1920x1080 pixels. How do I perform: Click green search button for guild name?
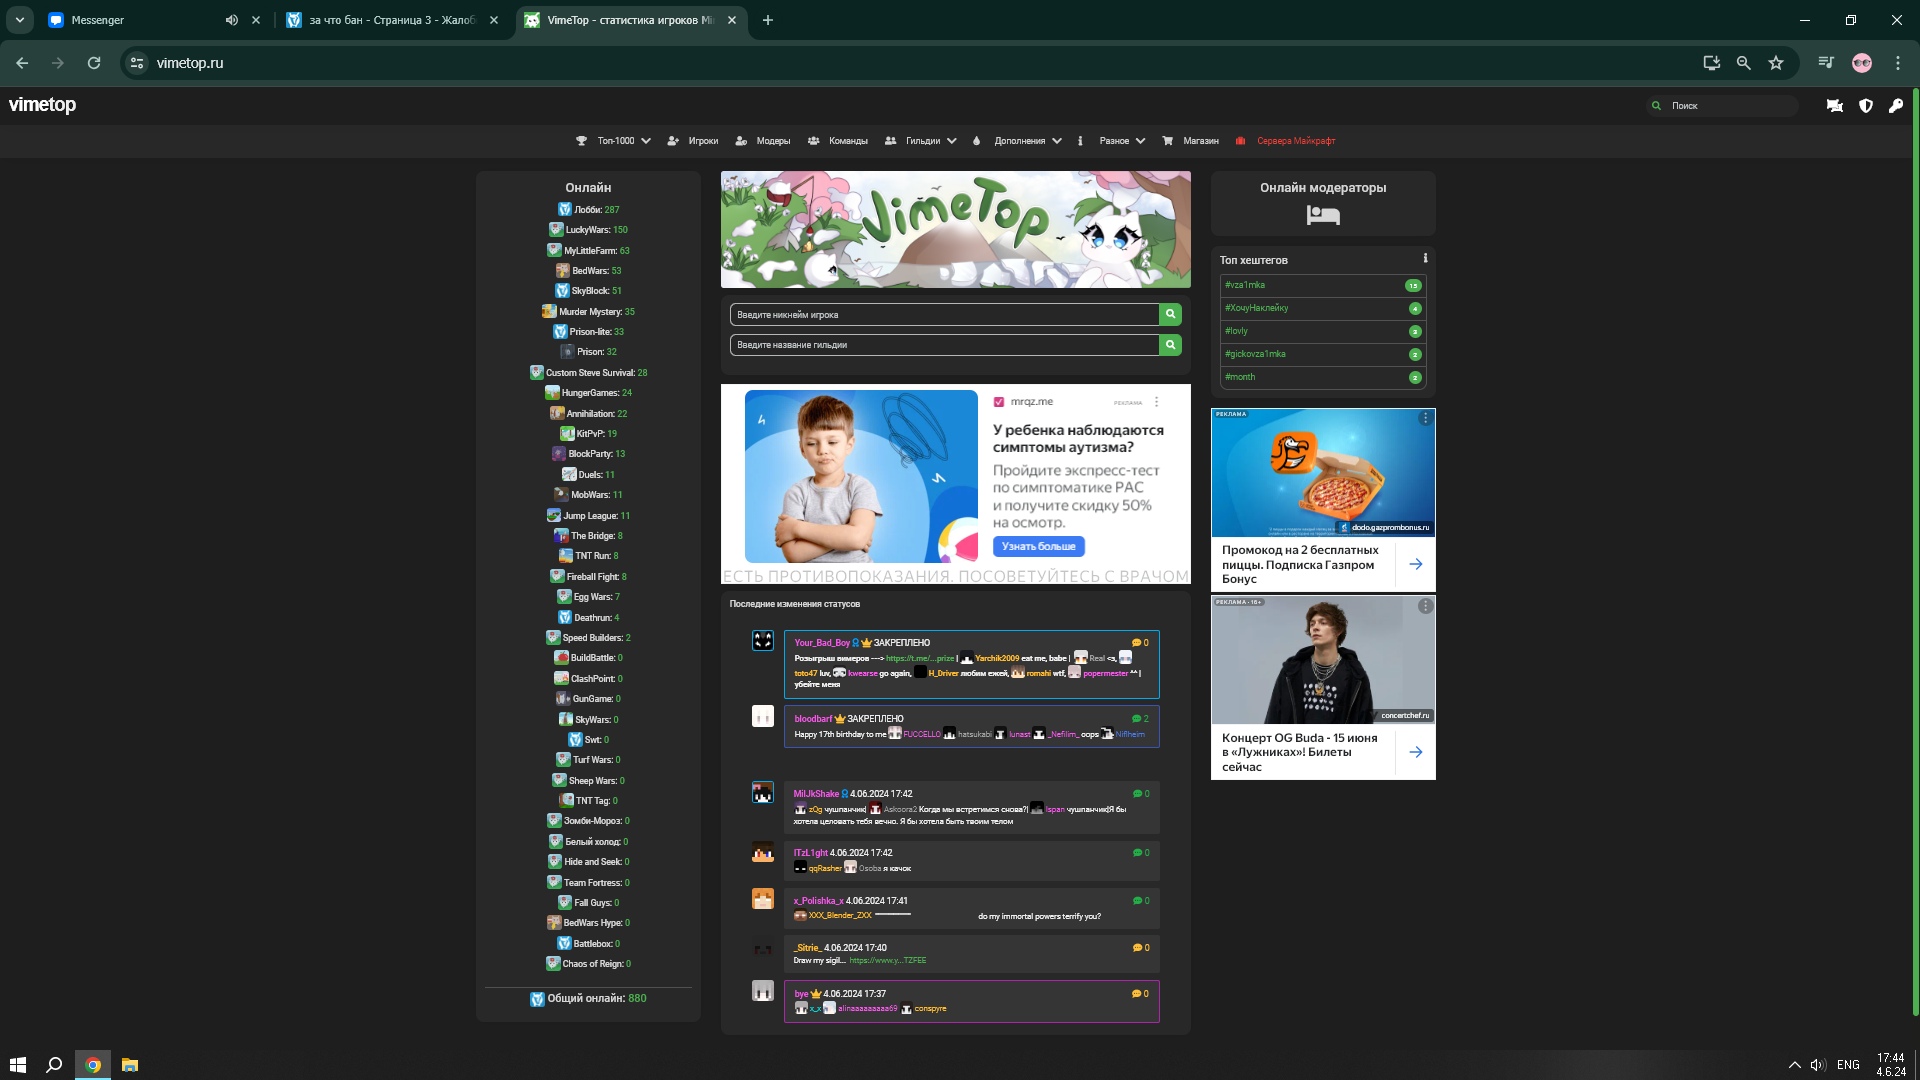(1170, 345)
